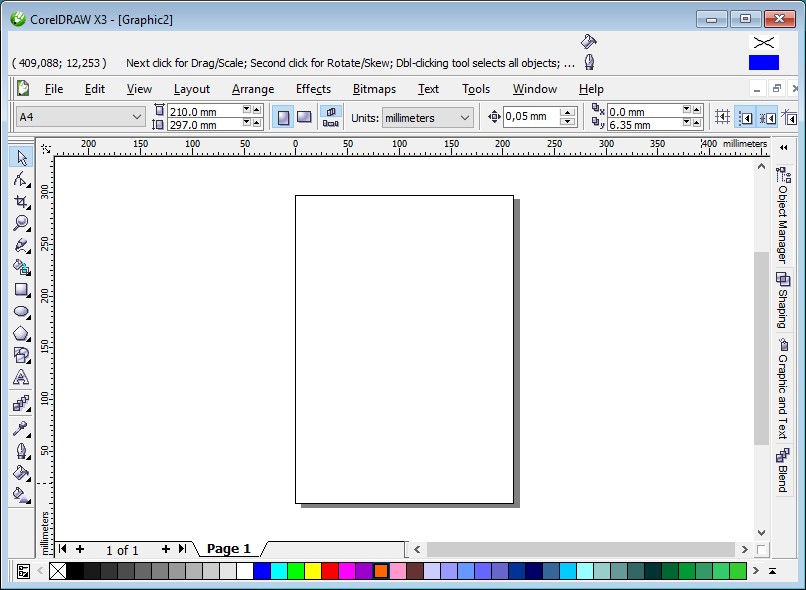Activate the Text tool
The width and height of the screenshot is (806, 590).
(x=21, y=377)
